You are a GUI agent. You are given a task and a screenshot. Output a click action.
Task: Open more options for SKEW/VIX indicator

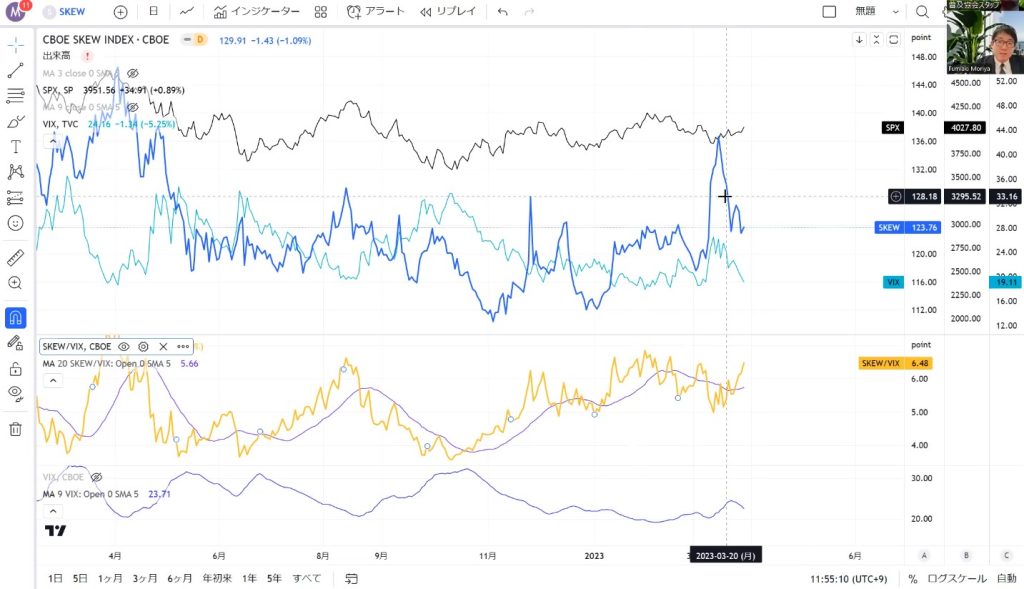(x=183, y=347)
